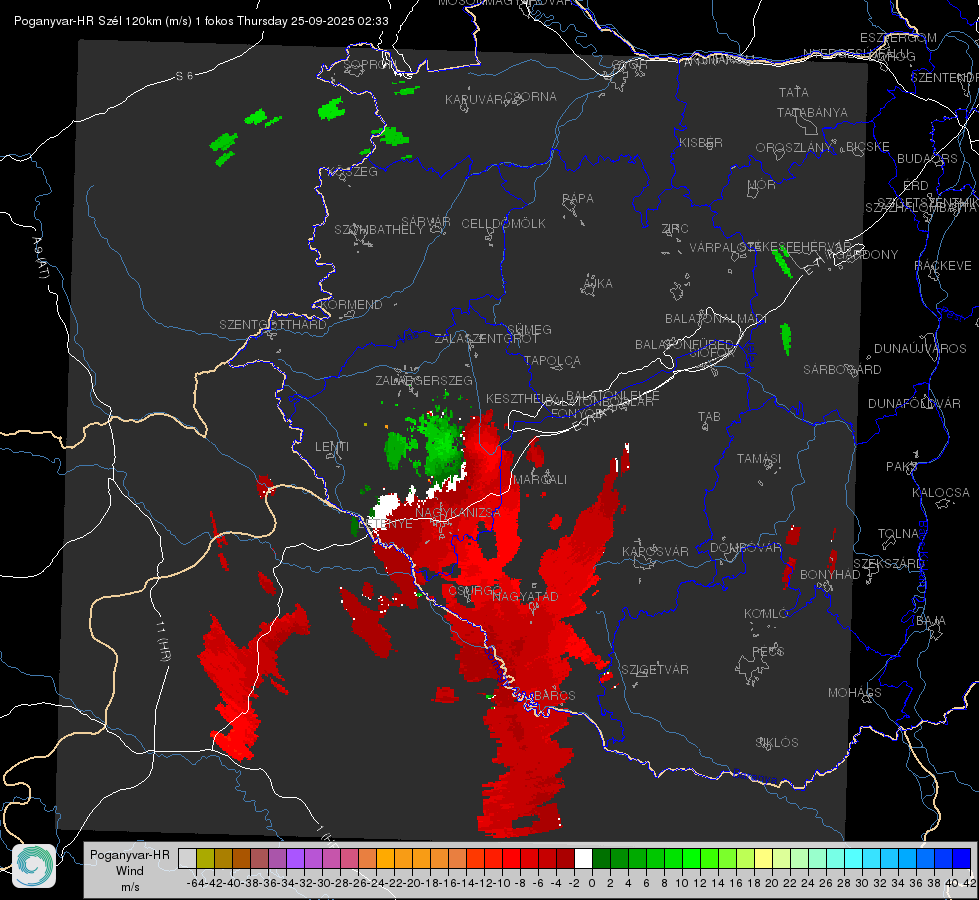The image size is (979, 900).
Task: Click the MOHÁCS city label
Action: tap(854, 693)
